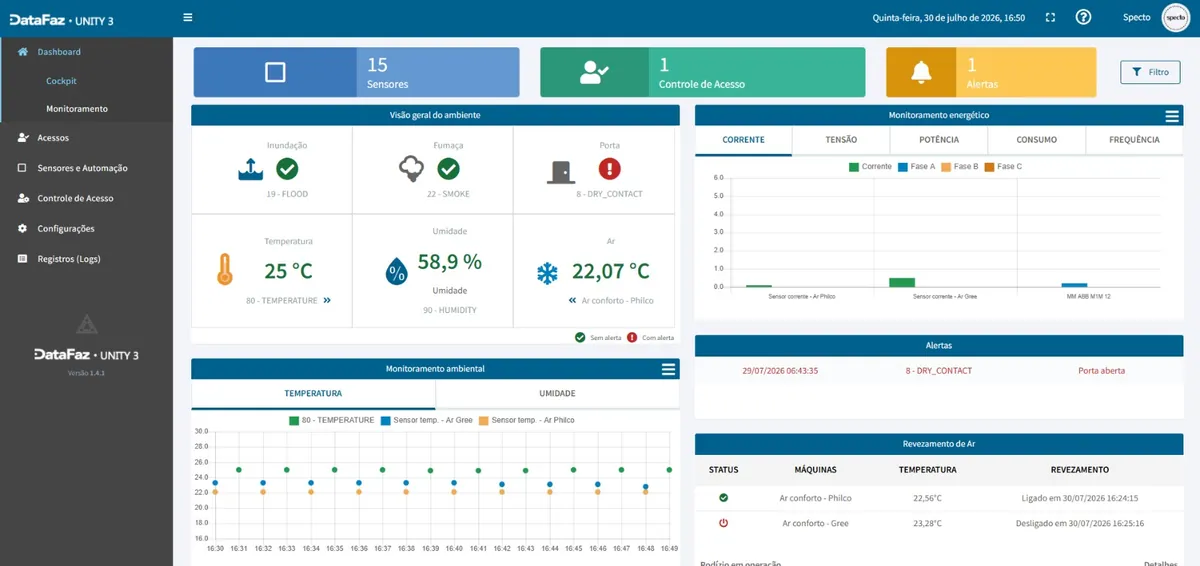The height and width of the screenshot is (566, 1200).
Task: Open Monitoramento ambiental panel menu icon
Action: (x=668, y=369)
